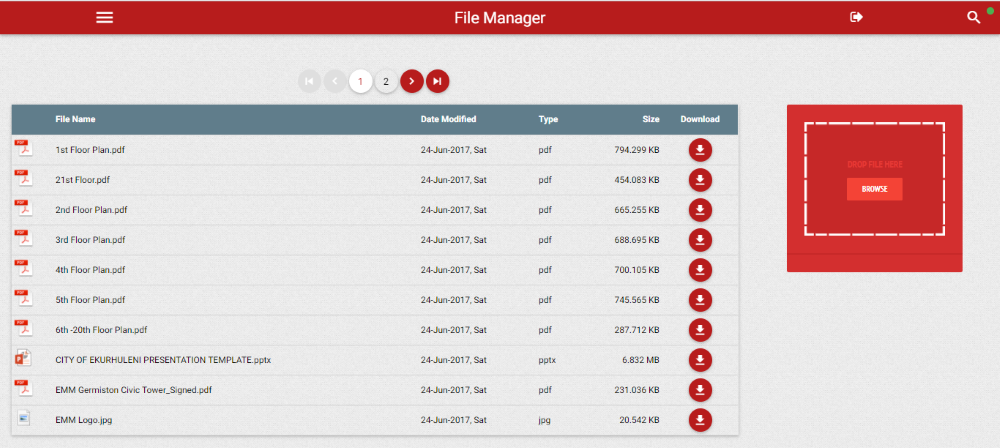This screenshot has height=448, width=1000.
Task: Select file name 6th -20th Floor Plan.pdf
Action: (x=101, y=330)
